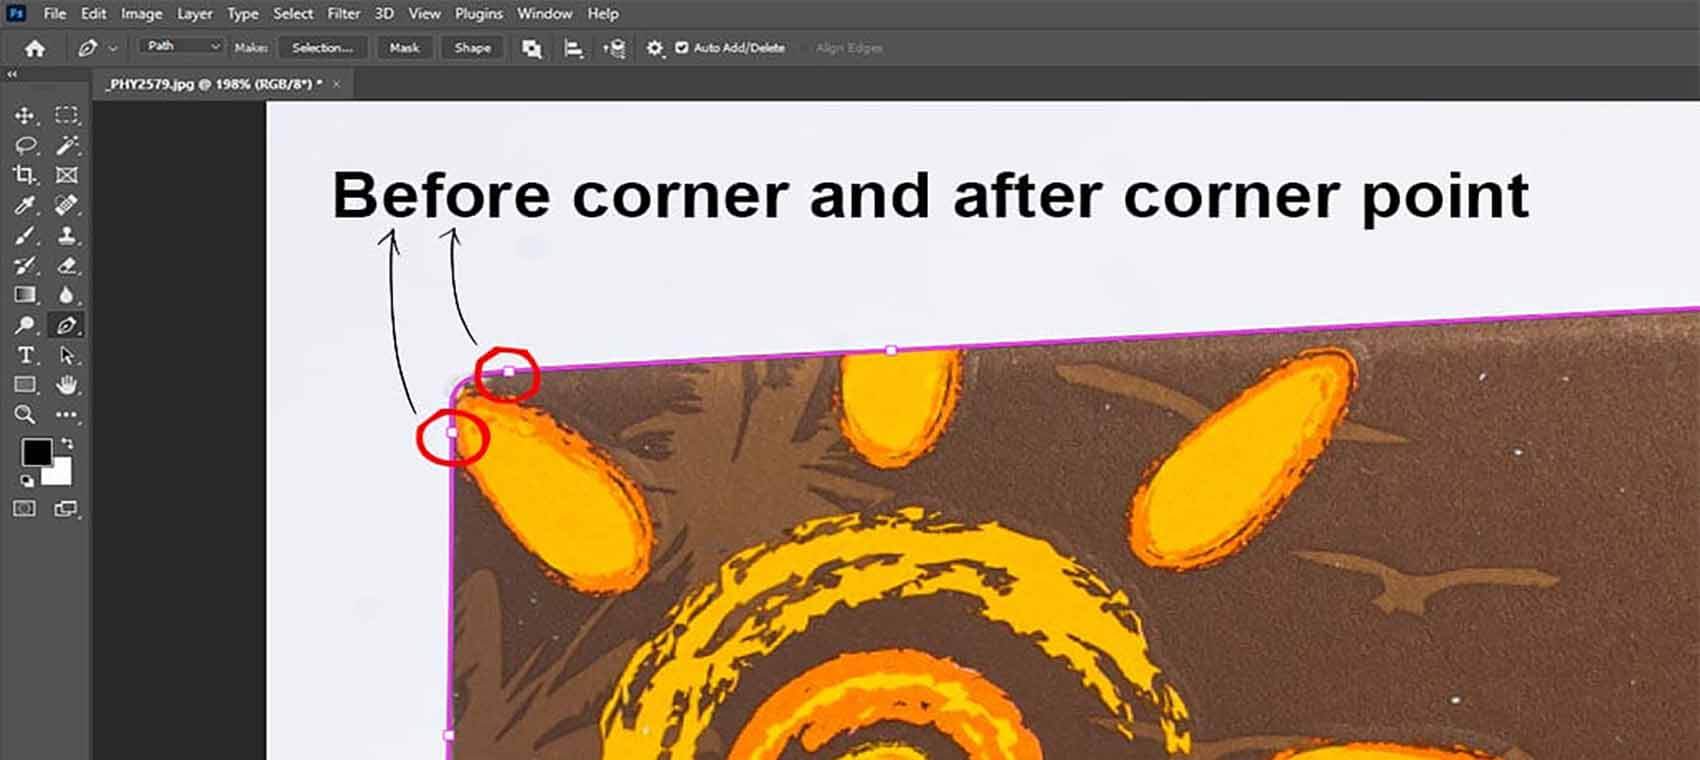Select the Move tool

(x=25, y=115)
